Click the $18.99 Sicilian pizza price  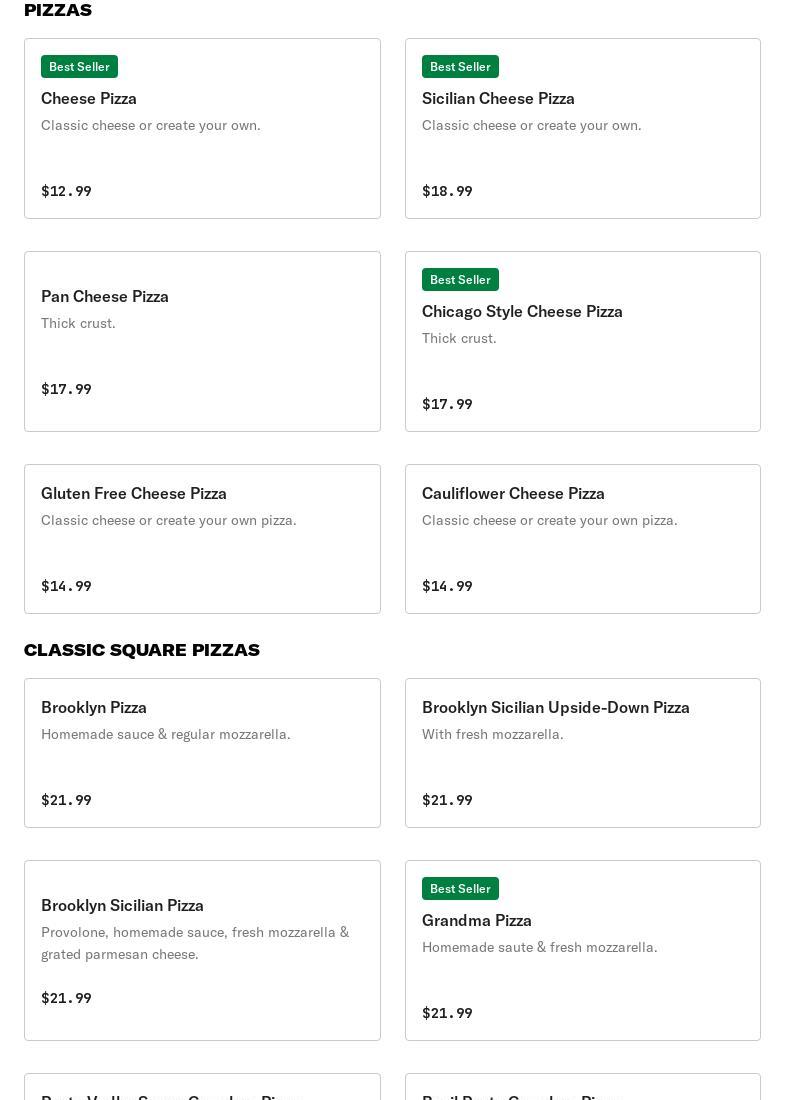[447, 191]
